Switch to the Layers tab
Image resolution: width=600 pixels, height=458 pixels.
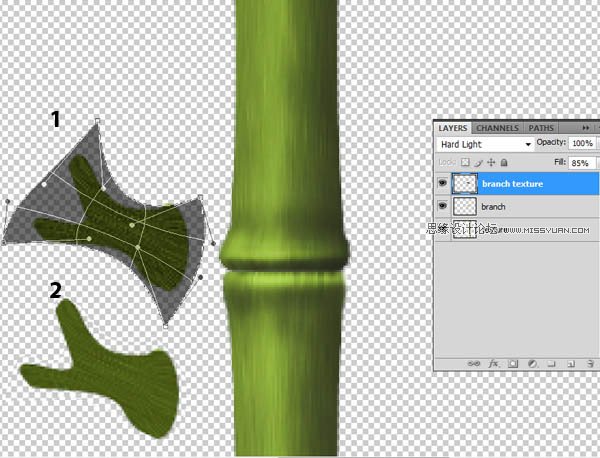pos(453,128)
